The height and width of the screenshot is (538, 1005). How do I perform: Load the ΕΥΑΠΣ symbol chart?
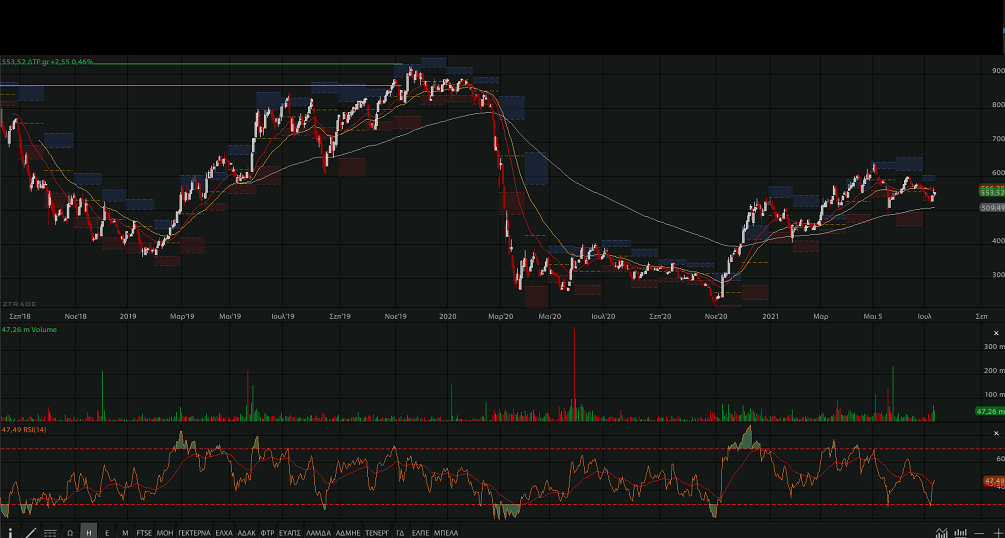click(290, 532)
